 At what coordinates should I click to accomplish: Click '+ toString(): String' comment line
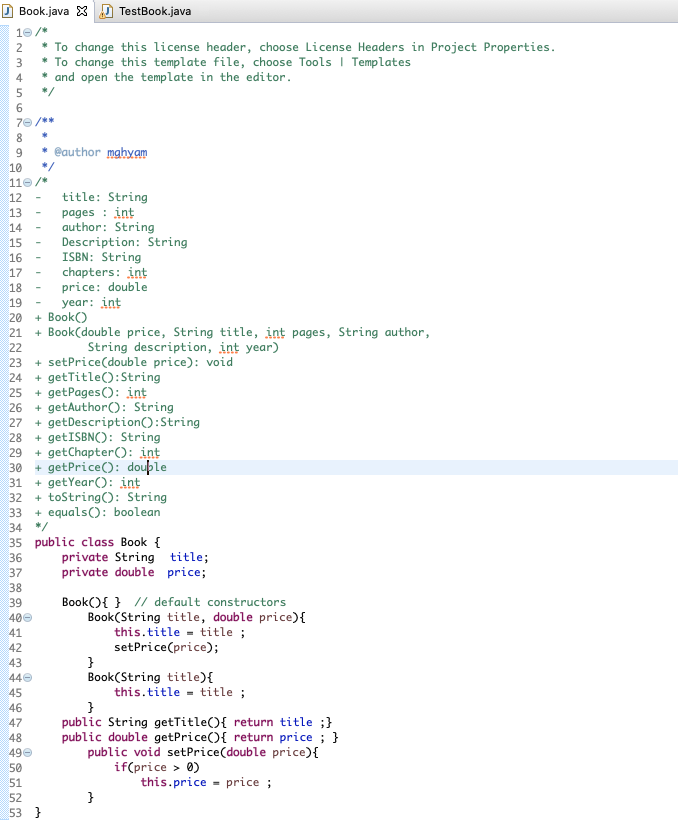tap(101, 497)
